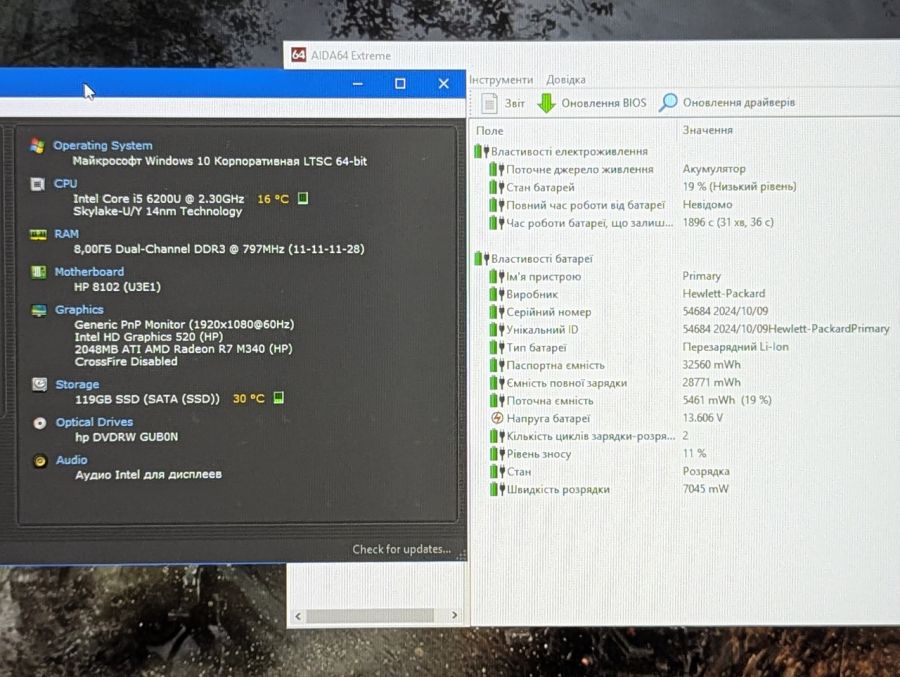This screenshot has width=900, height=677.
Task: Click the right arrow of horizontal scrollbar
Action: [454, 616]
